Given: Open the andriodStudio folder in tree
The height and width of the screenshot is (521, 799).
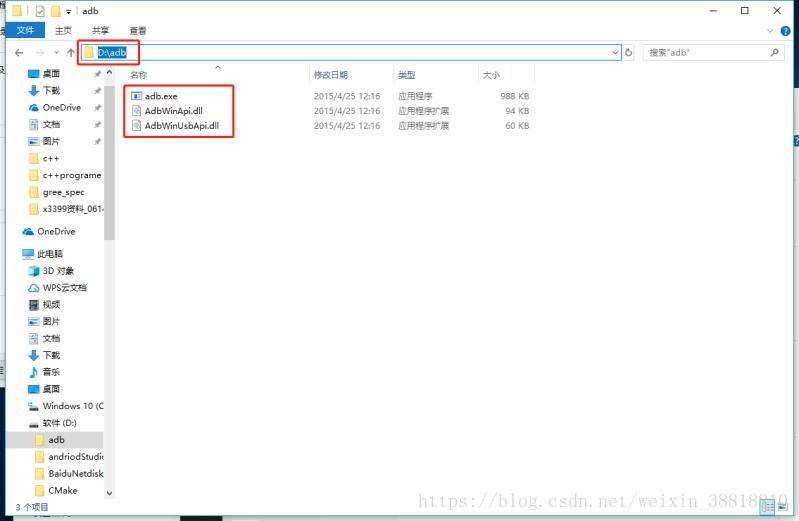Looking at the screenshot, I should pyautogui.click(x=75, y=457).
